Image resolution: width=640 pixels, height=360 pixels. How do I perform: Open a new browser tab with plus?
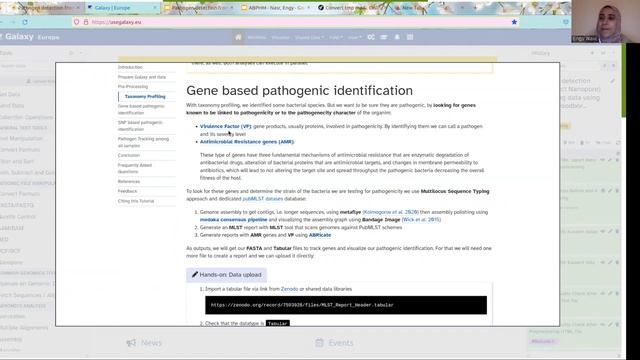point(475,8)
